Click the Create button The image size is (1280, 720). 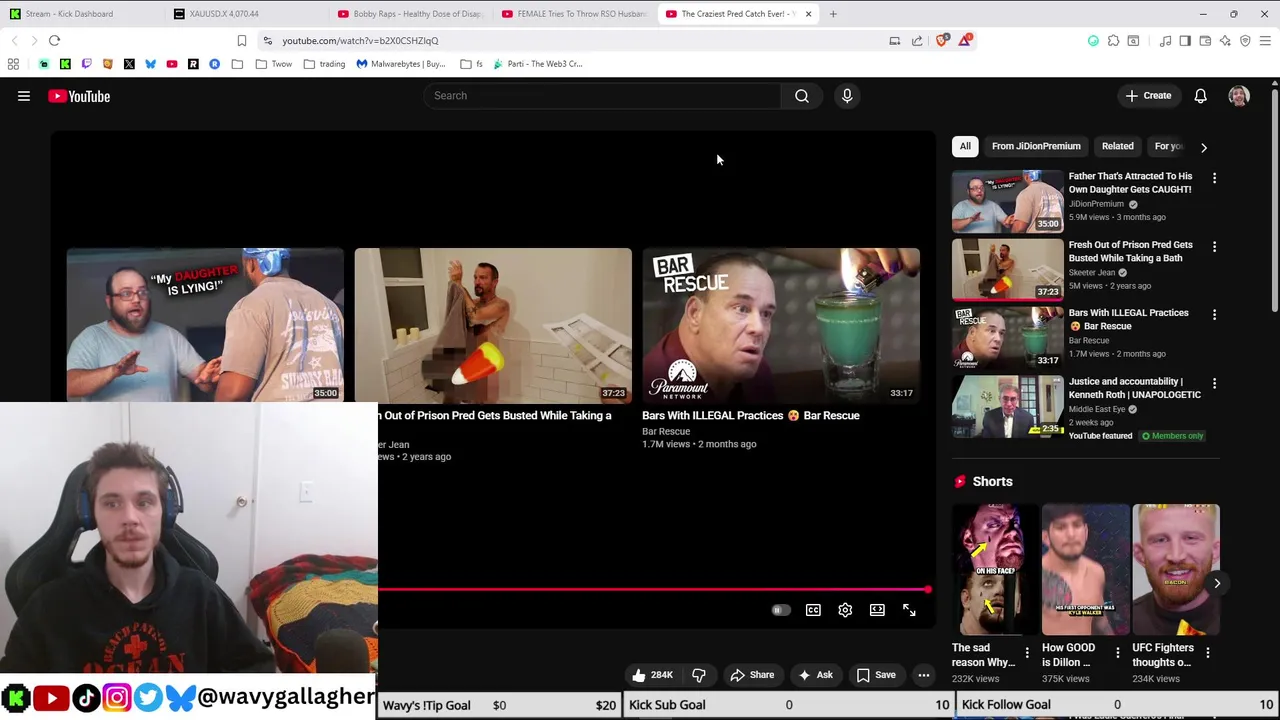pyautogui.click(x=1148, y=96)
